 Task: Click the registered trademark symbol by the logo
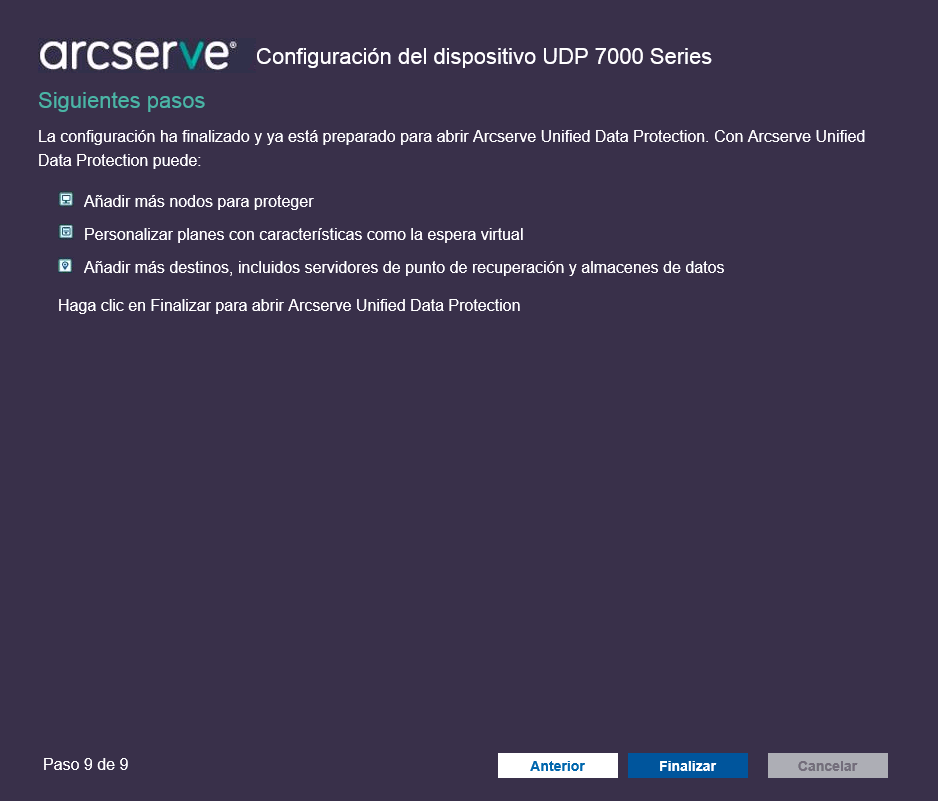point(233,45)
